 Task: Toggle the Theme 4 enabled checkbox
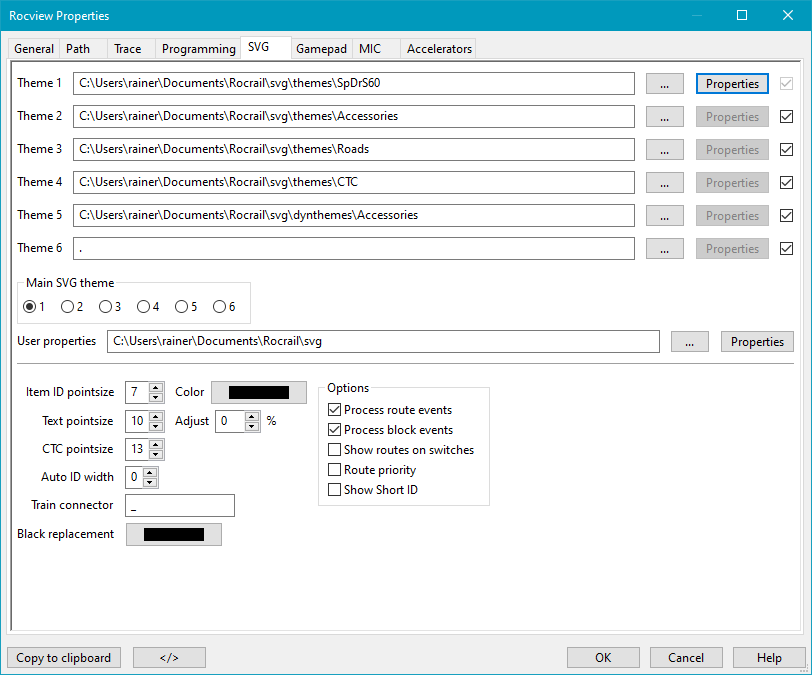pyautogui.click(x=786, y=183)
